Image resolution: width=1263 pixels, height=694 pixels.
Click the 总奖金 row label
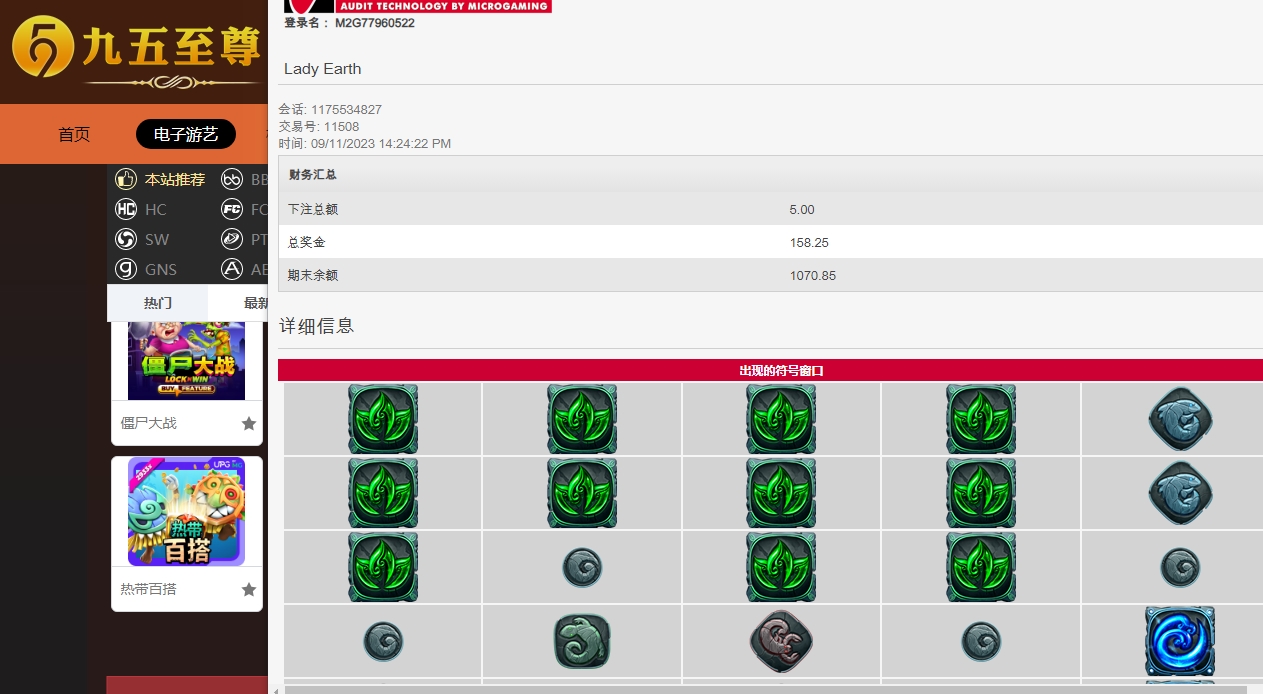click(x=306, y=243)
